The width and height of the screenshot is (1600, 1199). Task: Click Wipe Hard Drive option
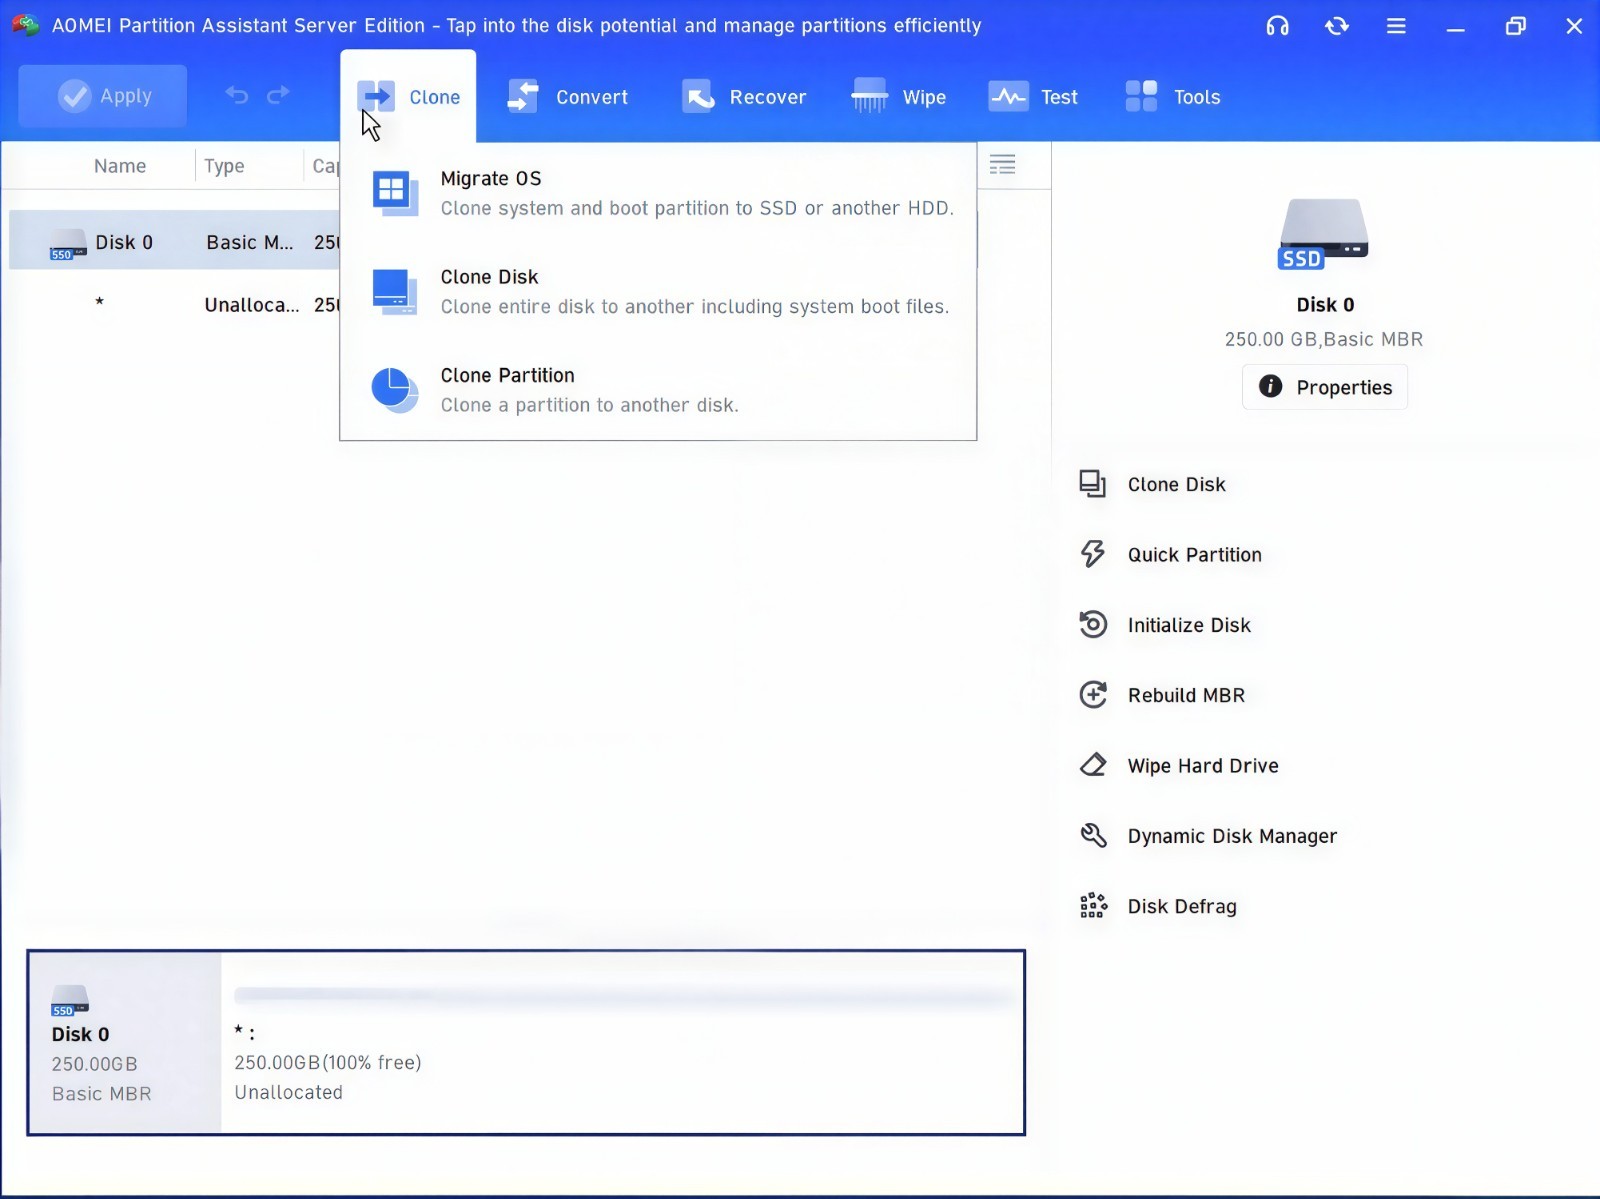pos(1203,765)
